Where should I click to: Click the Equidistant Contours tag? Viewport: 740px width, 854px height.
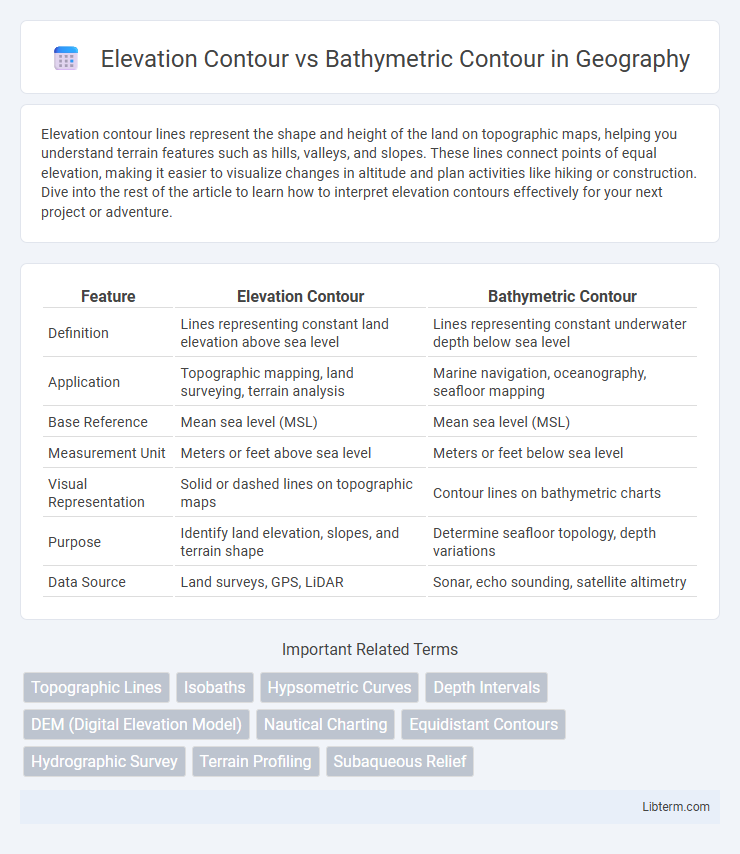484,724
